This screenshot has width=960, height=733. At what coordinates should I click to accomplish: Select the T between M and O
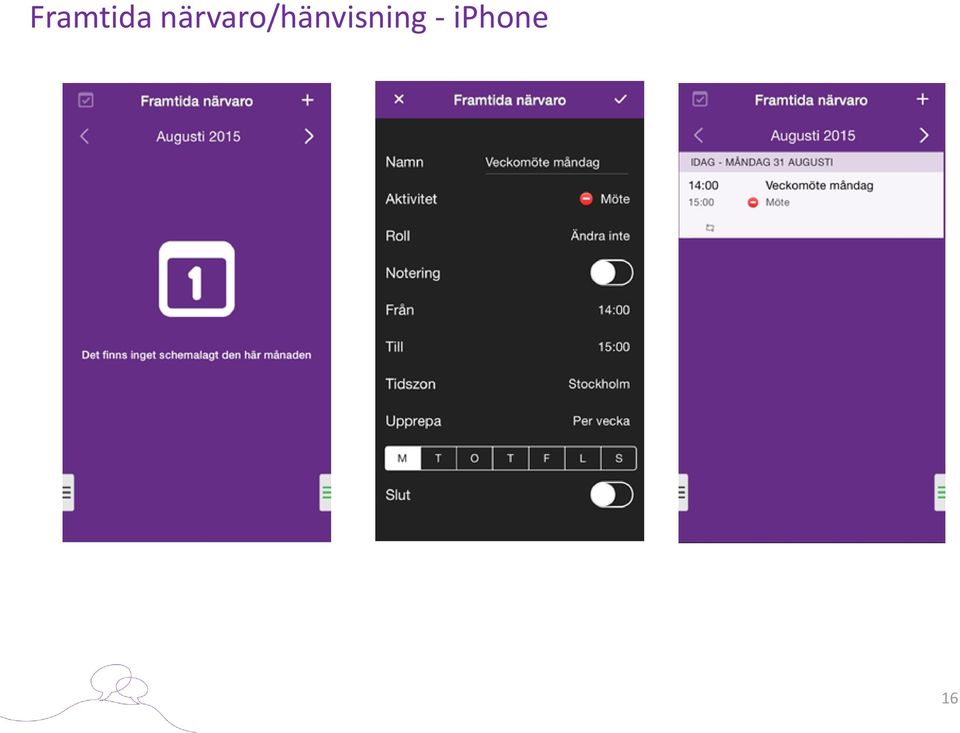[x=438, y=458]
